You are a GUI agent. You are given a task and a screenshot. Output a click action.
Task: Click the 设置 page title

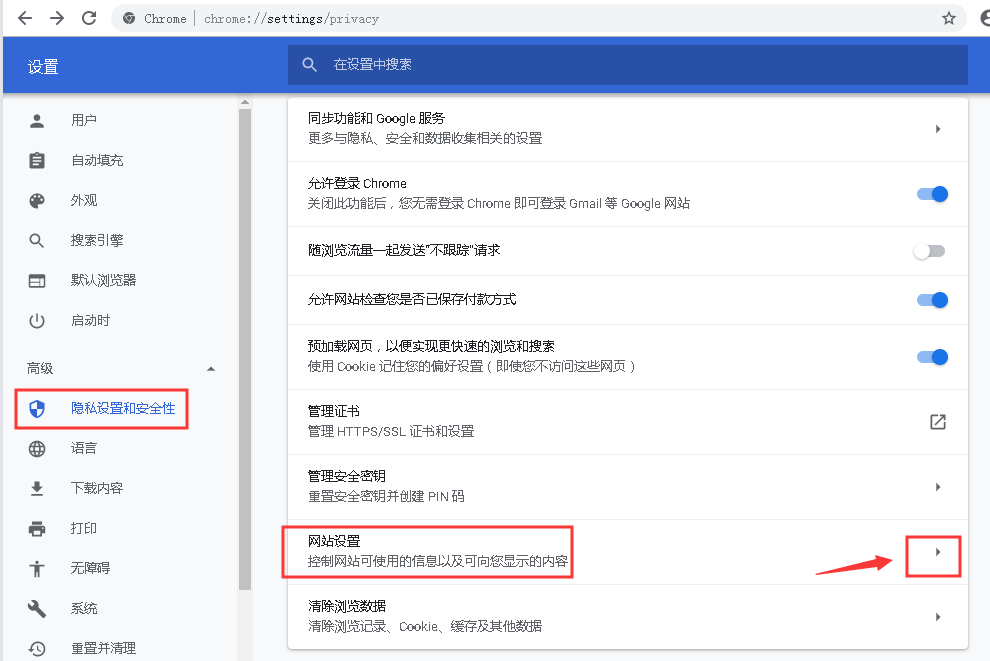click(43, 66)
